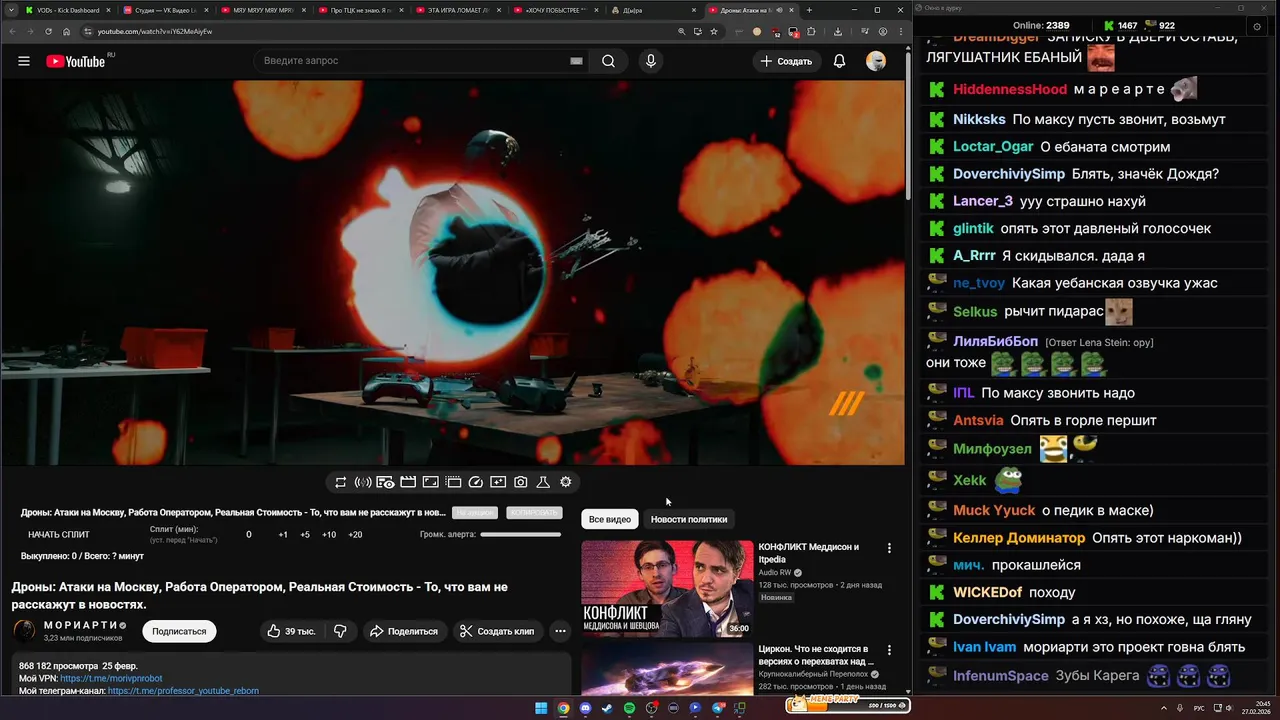Viewport: 1280px width, 720px height.
Task: Open the МОРИАРТИ channel avatar
Action: (24, 631)
